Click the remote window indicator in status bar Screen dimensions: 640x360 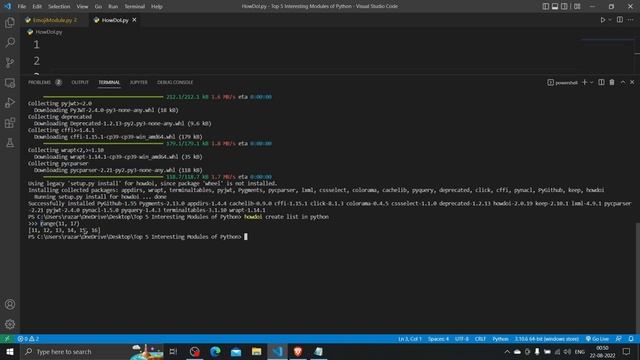[x=7, y=339]
